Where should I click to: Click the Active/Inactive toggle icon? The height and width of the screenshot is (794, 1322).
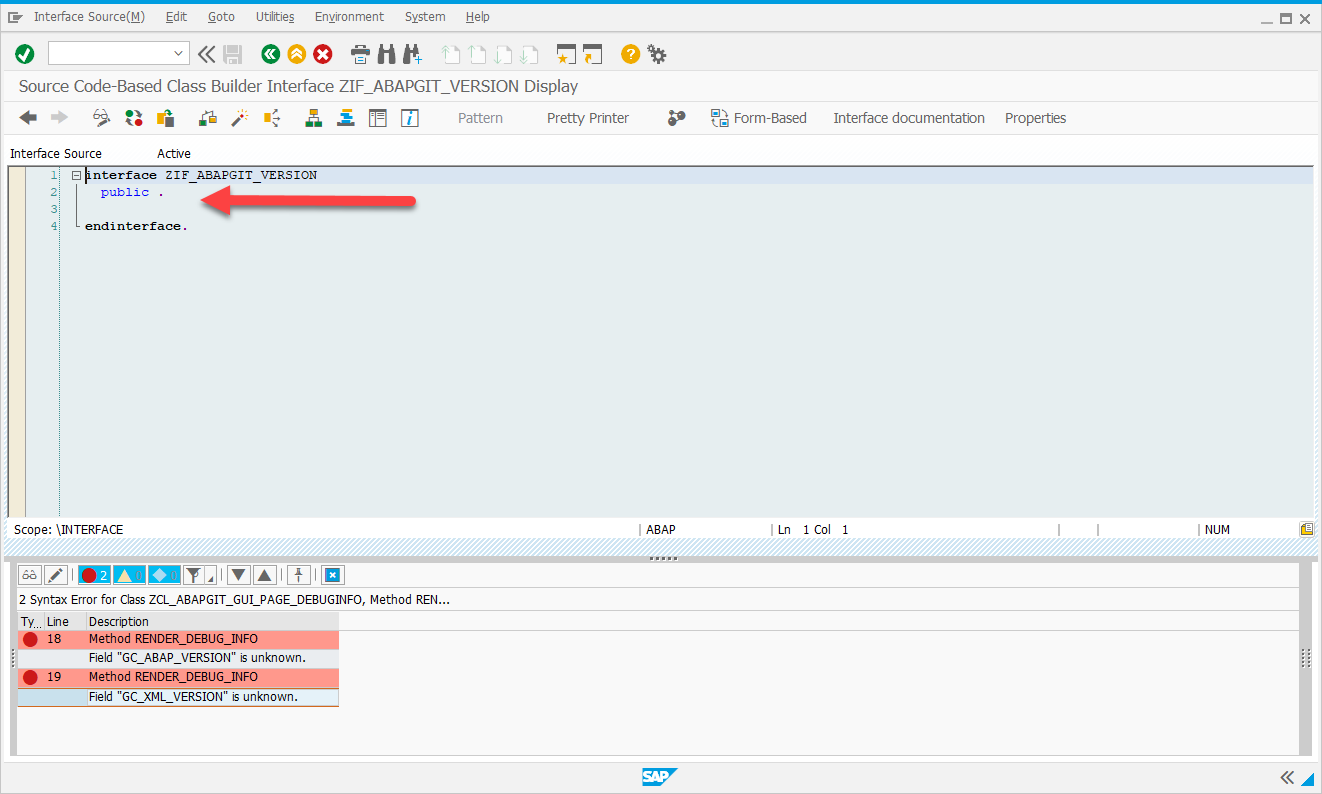pos(133,118)
